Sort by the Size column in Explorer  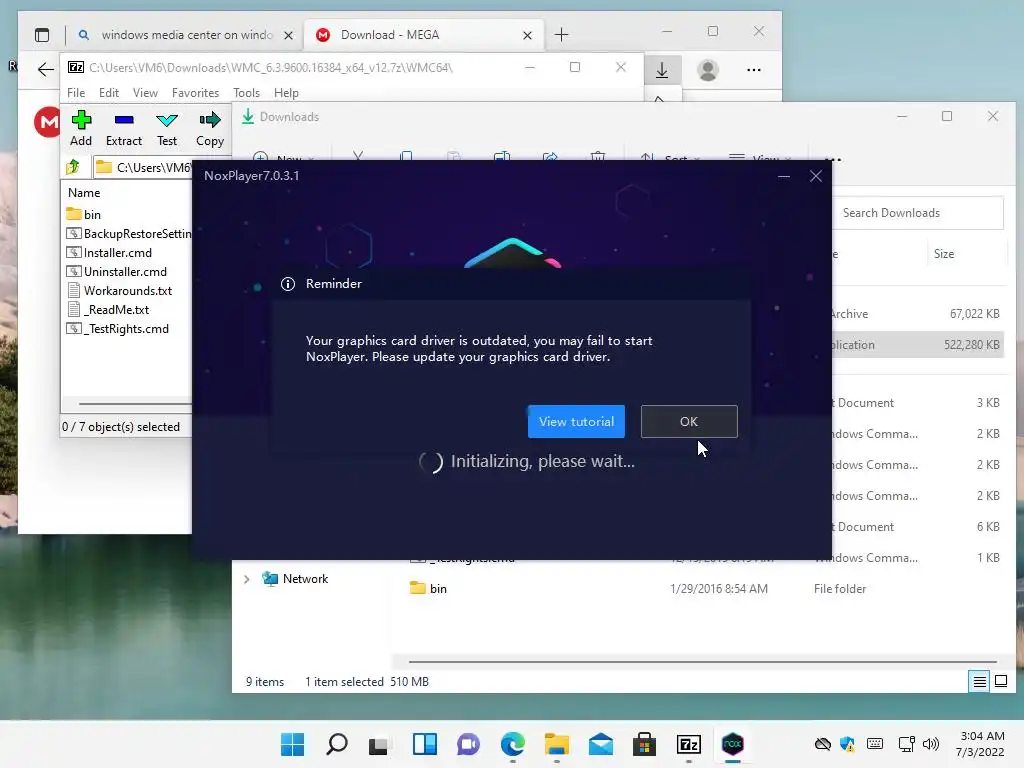pos(944,254)
